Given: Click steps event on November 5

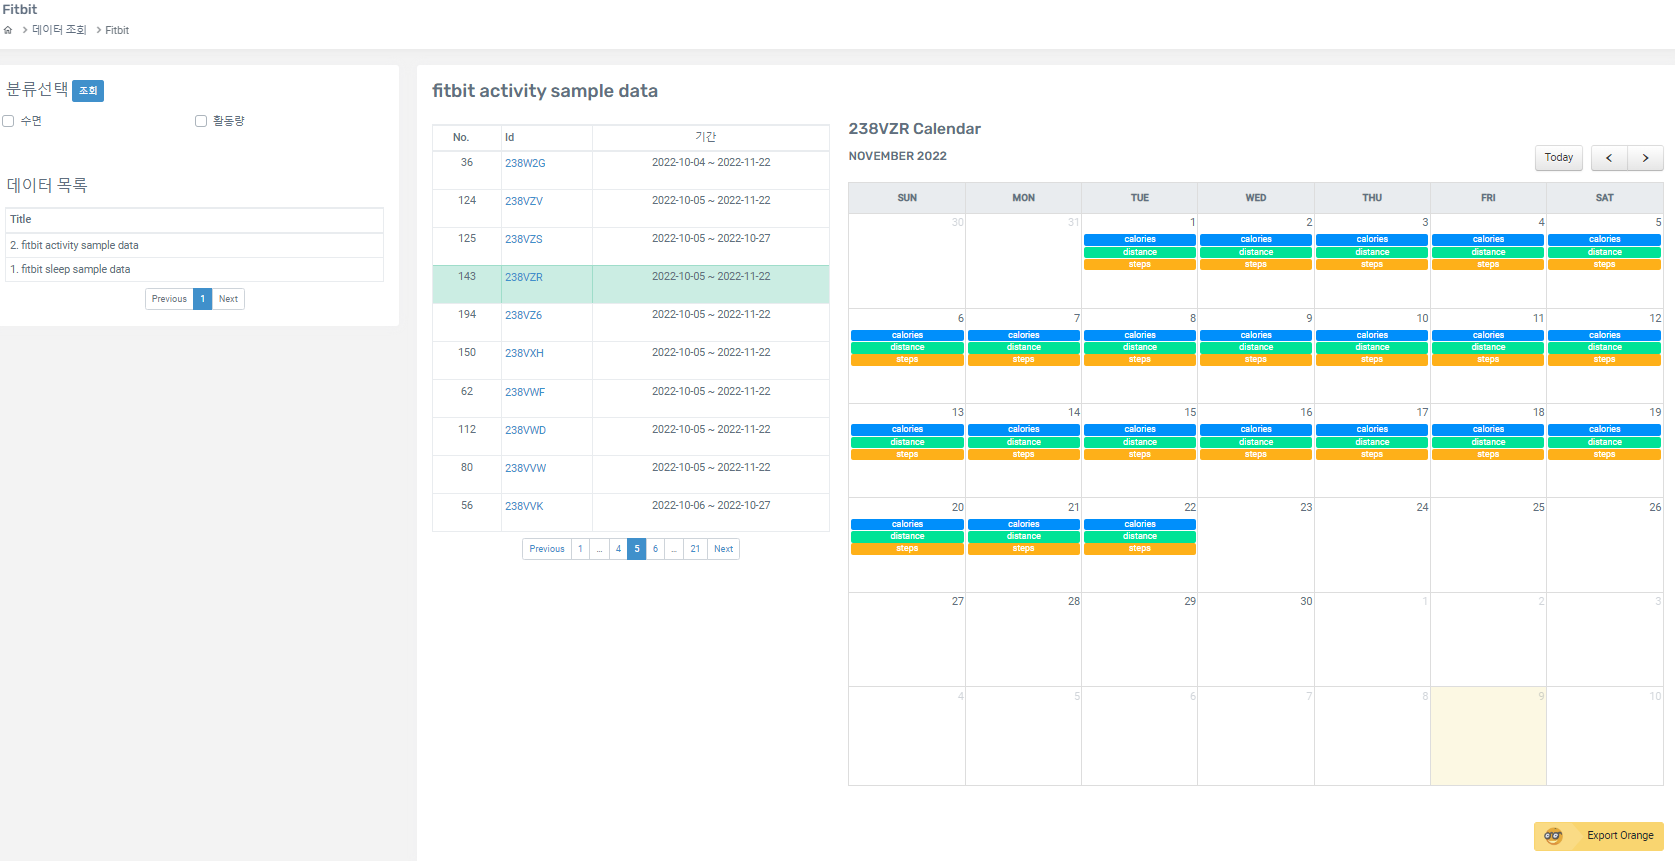Looking at the screenshot, I should [1604, 265].
